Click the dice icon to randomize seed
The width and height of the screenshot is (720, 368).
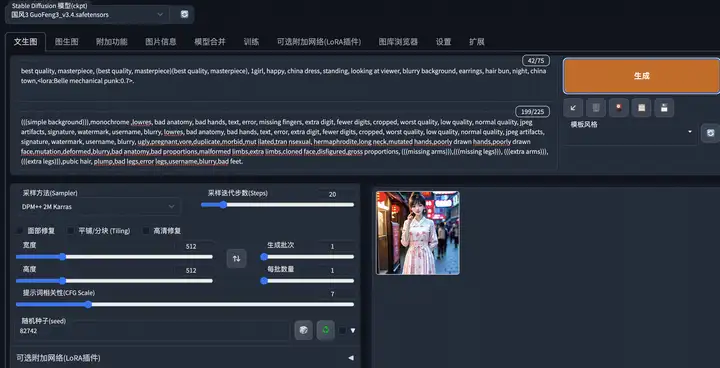coord(304,330)
